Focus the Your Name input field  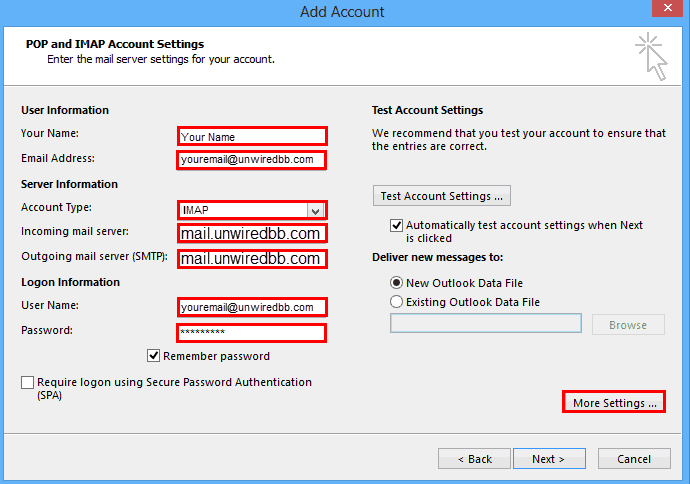(252, 136)
